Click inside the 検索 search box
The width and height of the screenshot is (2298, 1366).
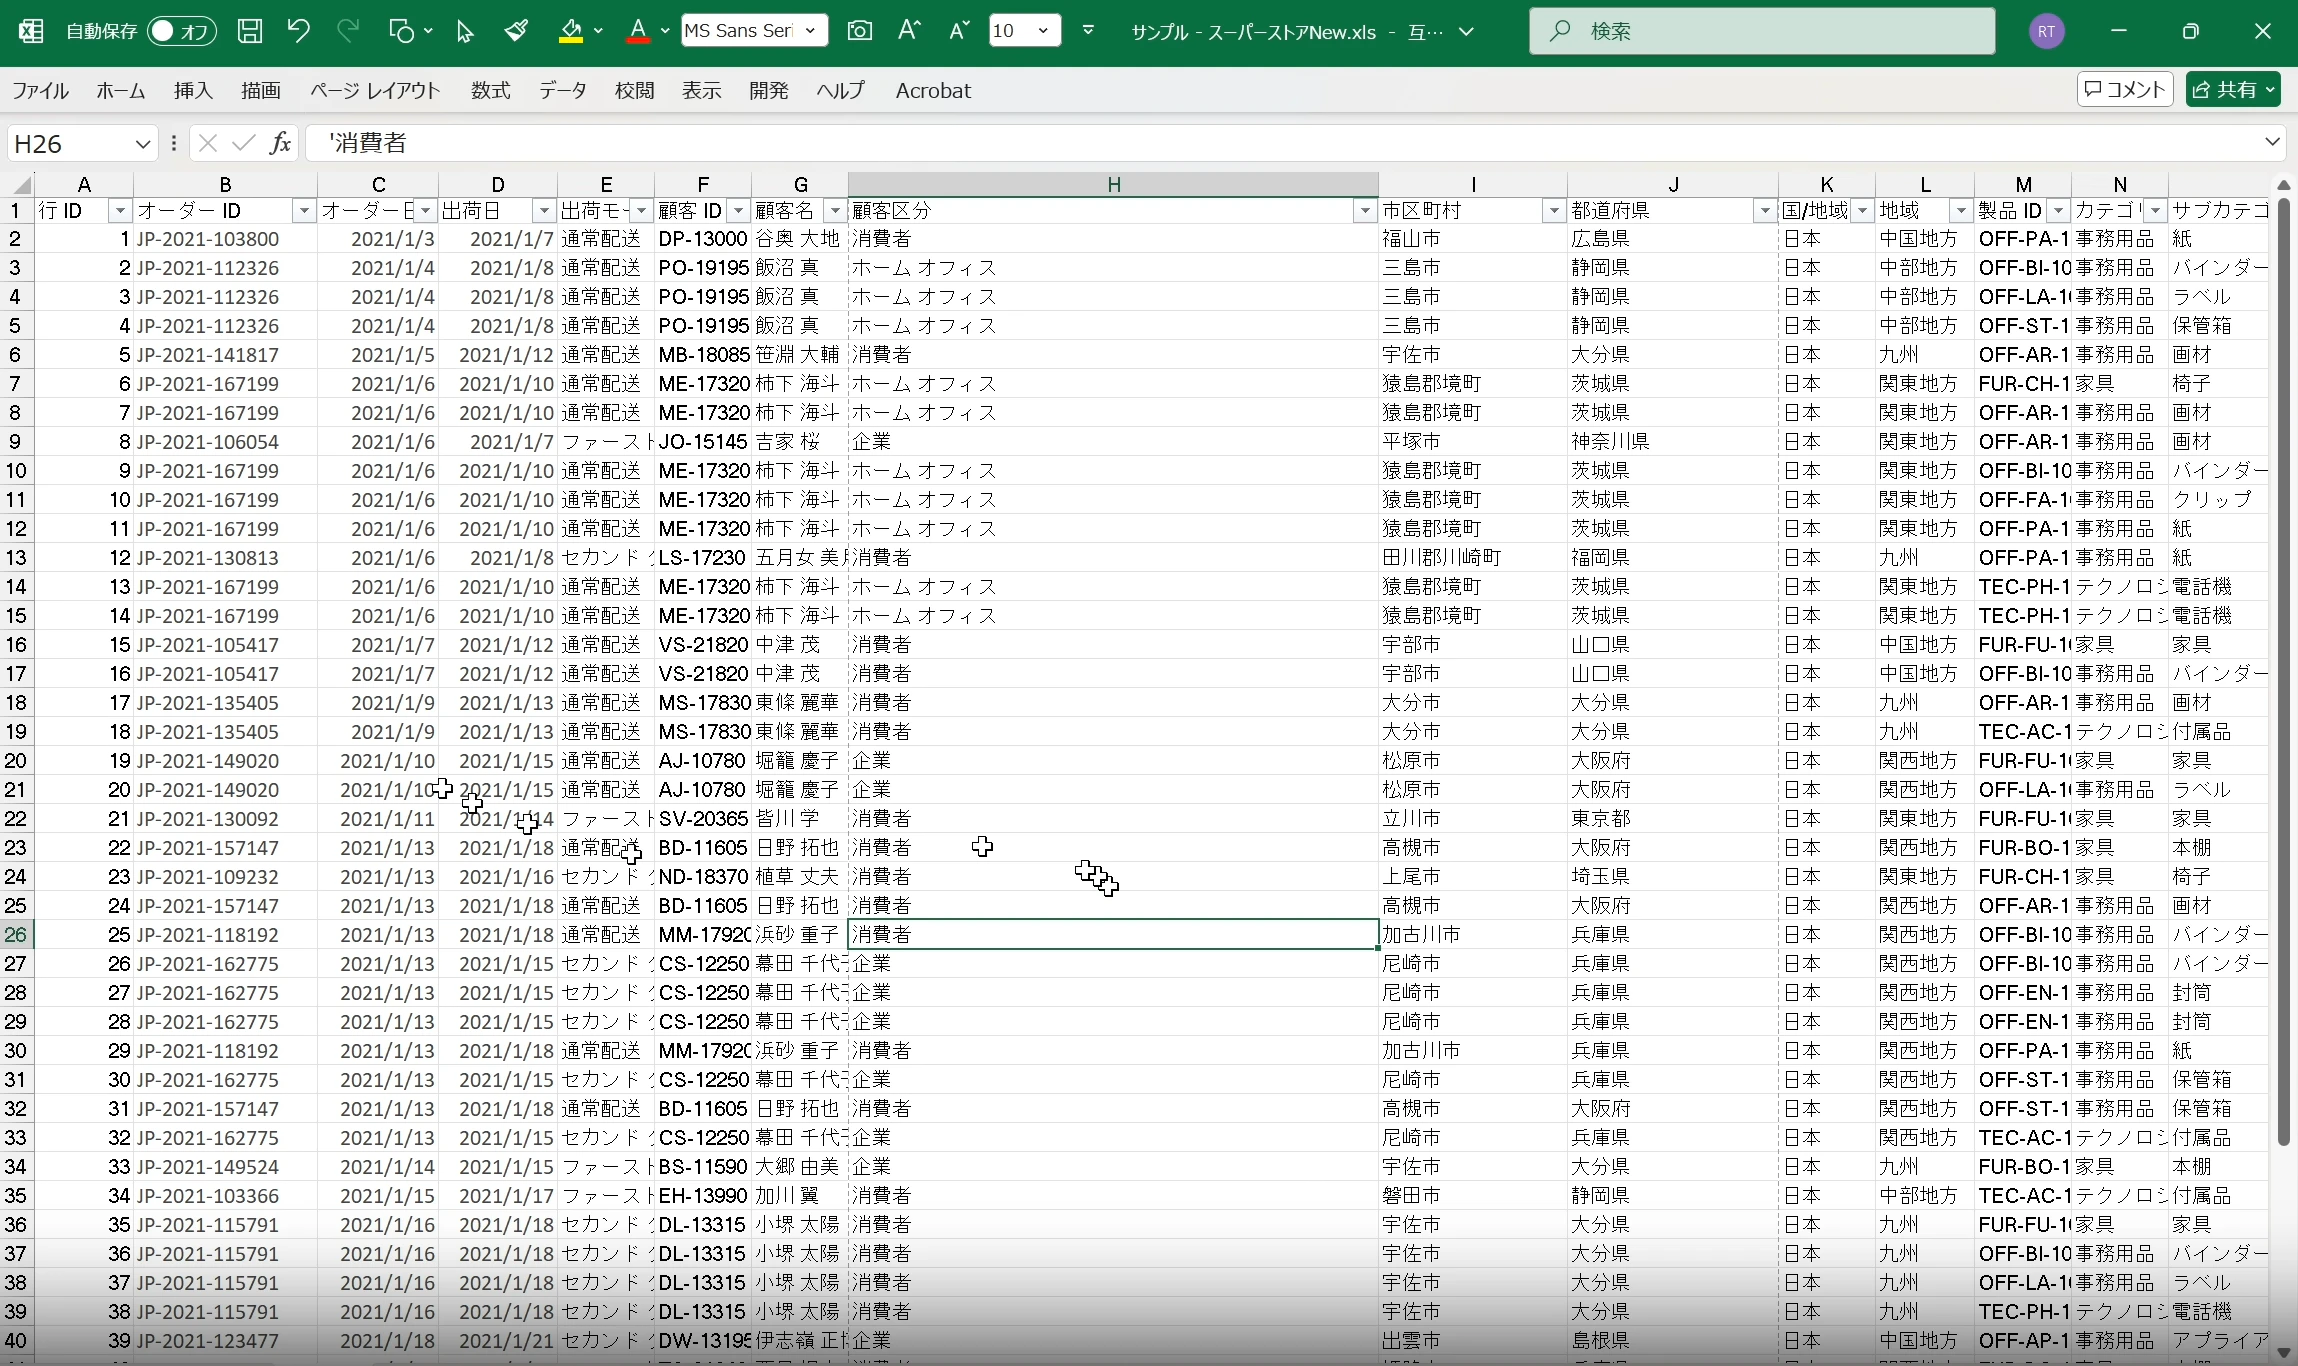[1762, 31]
